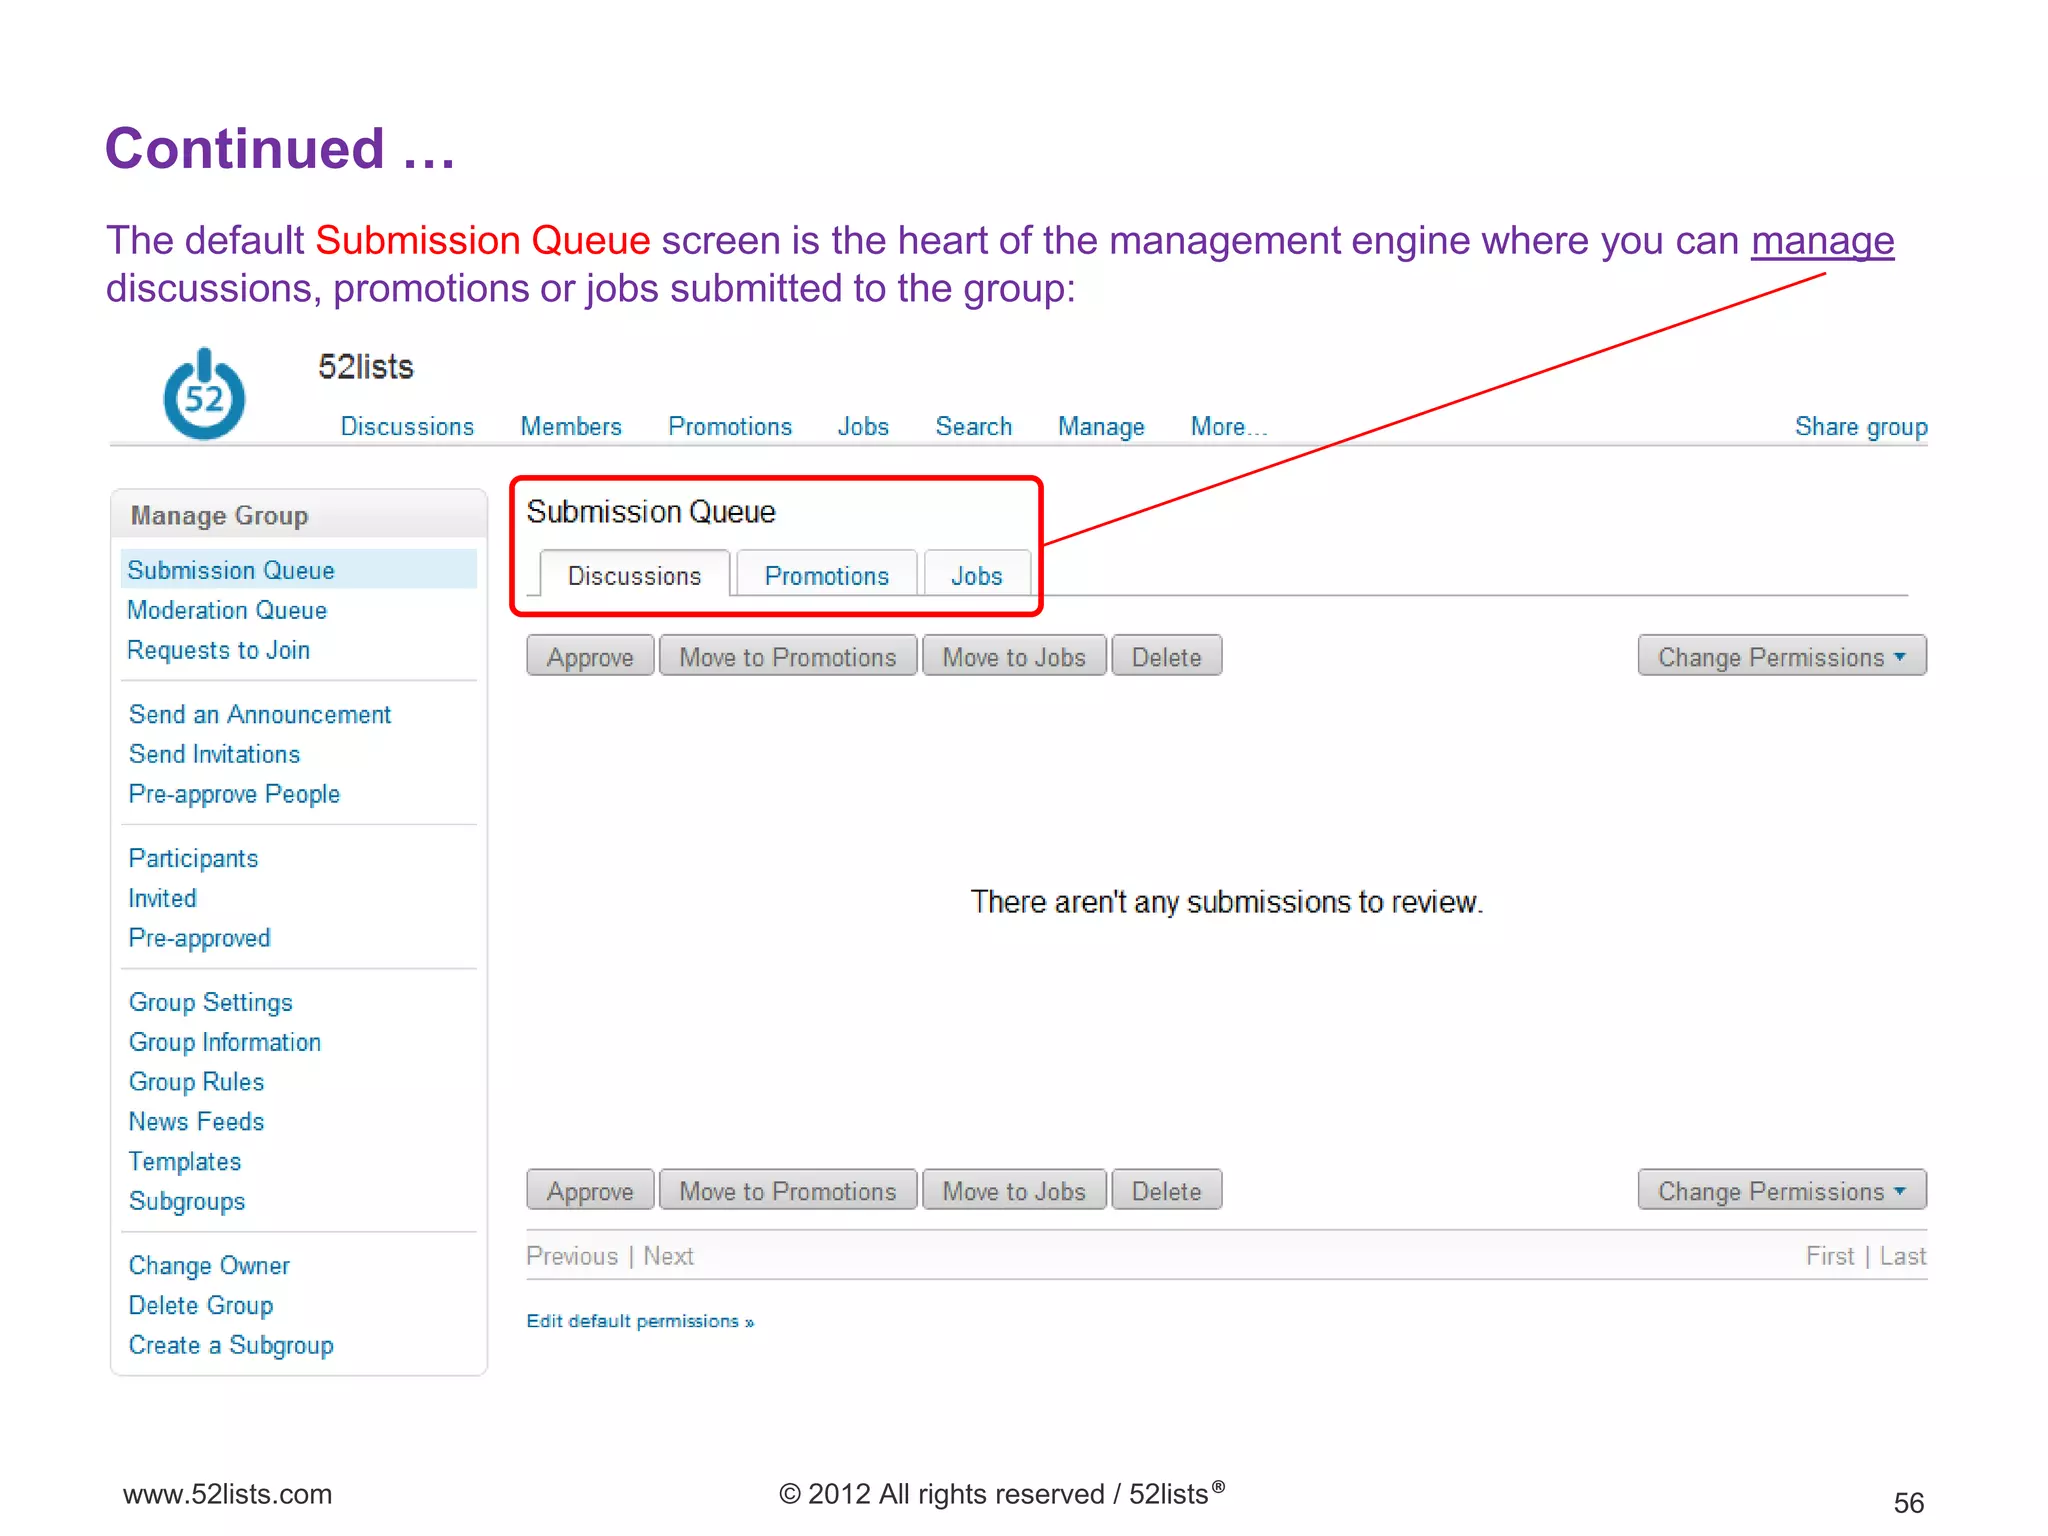Click Send Invitations link
2048x1536 pixels.
tap(214, 754)
